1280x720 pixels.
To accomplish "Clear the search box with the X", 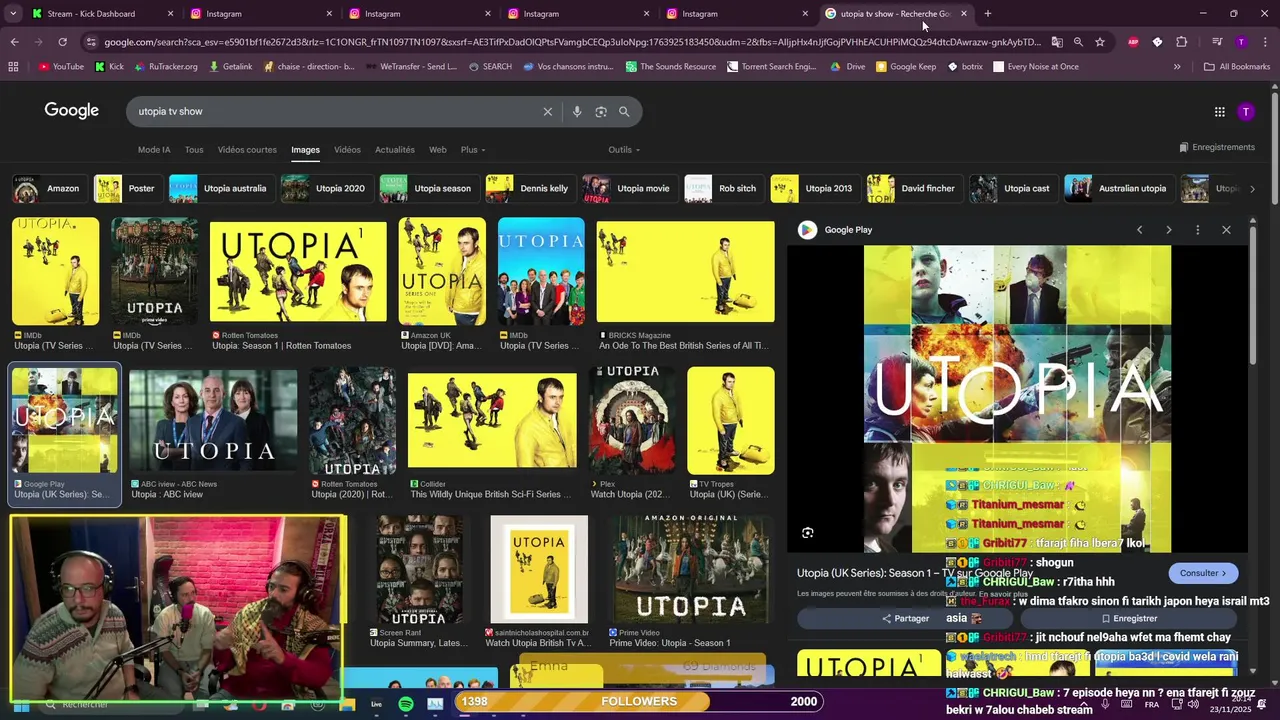I will (547, 112).
